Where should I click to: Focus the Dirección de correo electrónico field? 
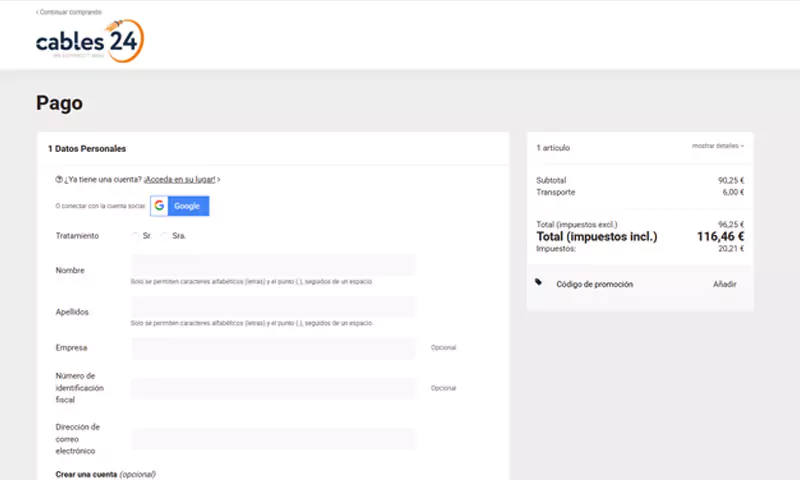273,439
